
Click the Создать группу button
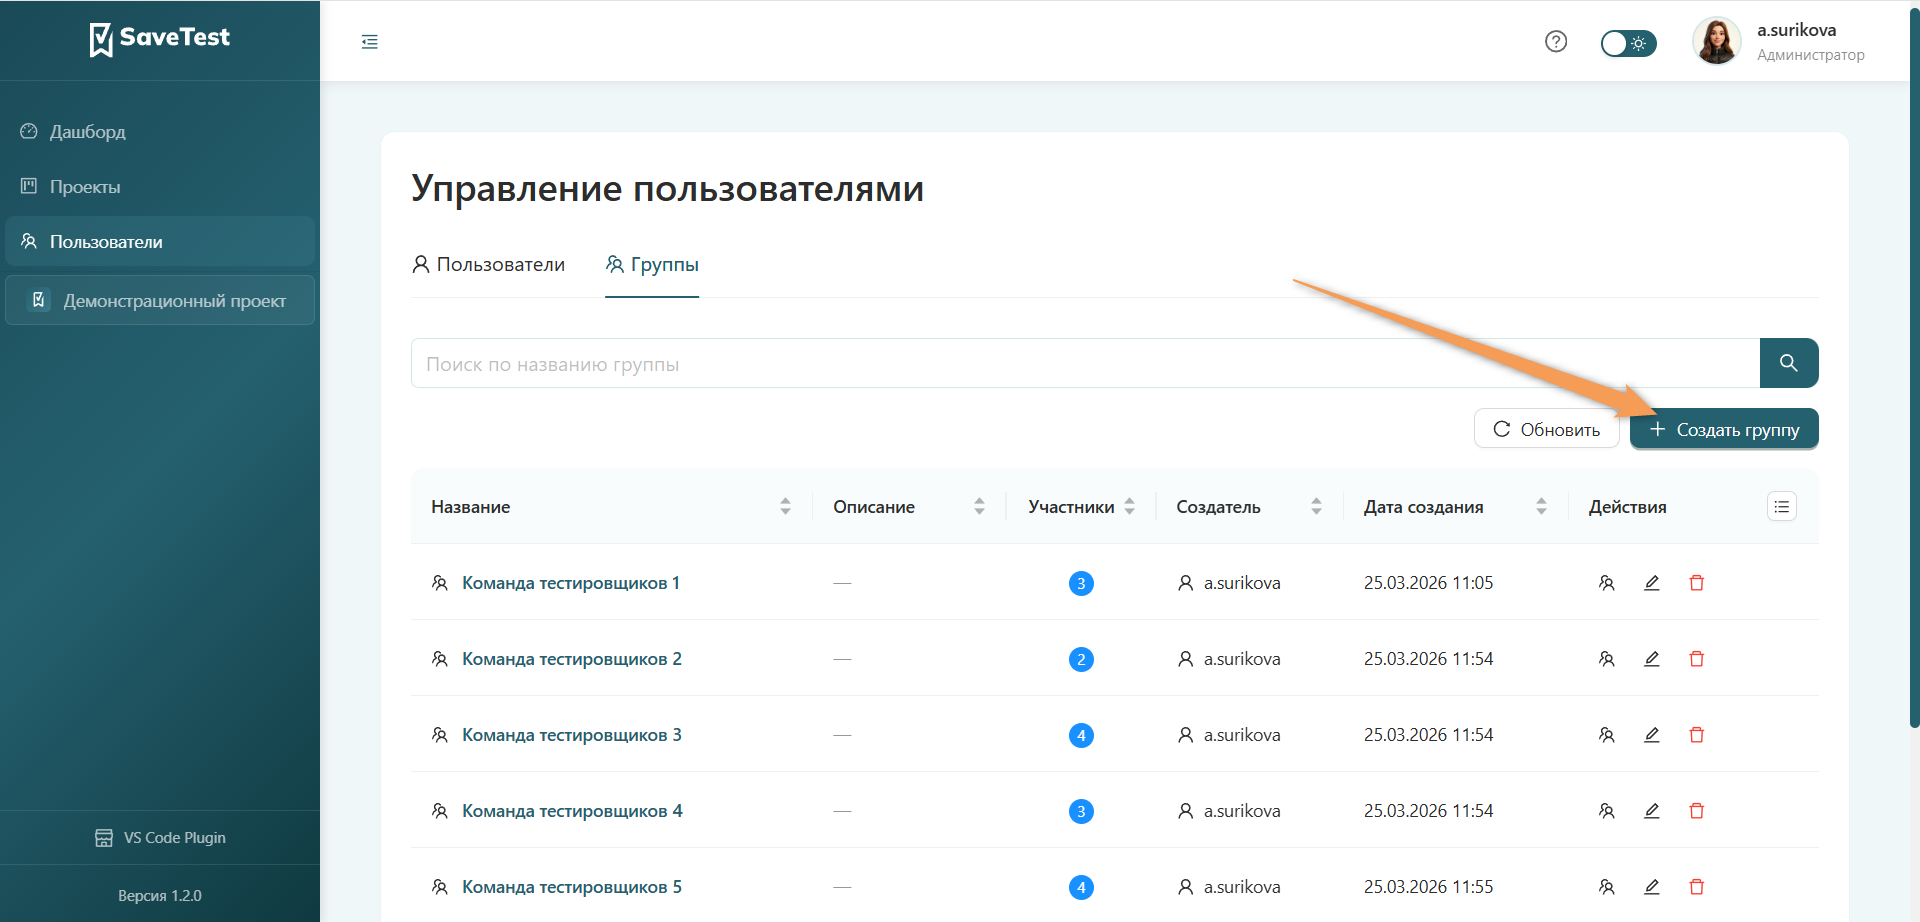pyautogui.click(x=1722, y=428)
